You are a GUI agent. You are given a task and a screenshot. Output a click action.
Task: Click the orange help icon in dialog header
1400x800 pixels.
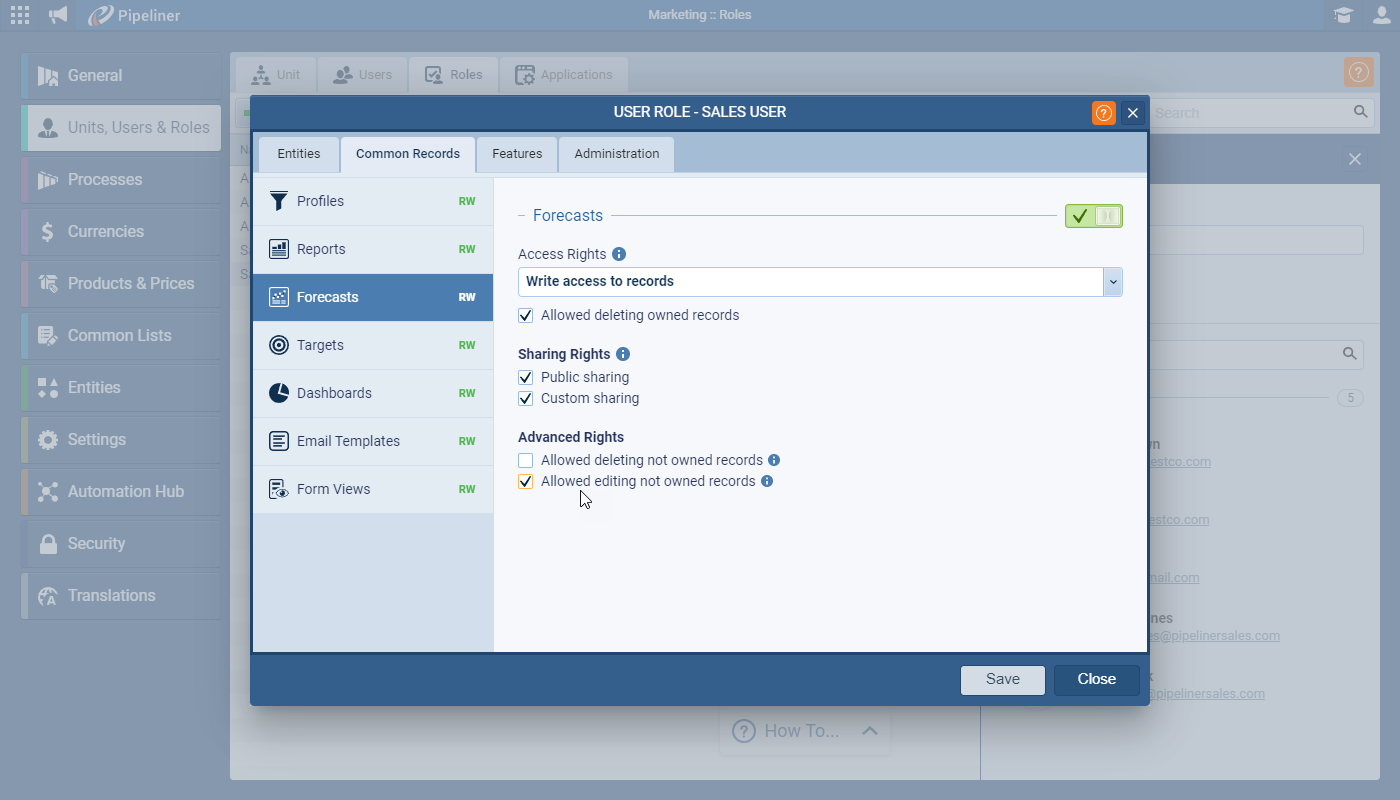tap(1103, 113)
